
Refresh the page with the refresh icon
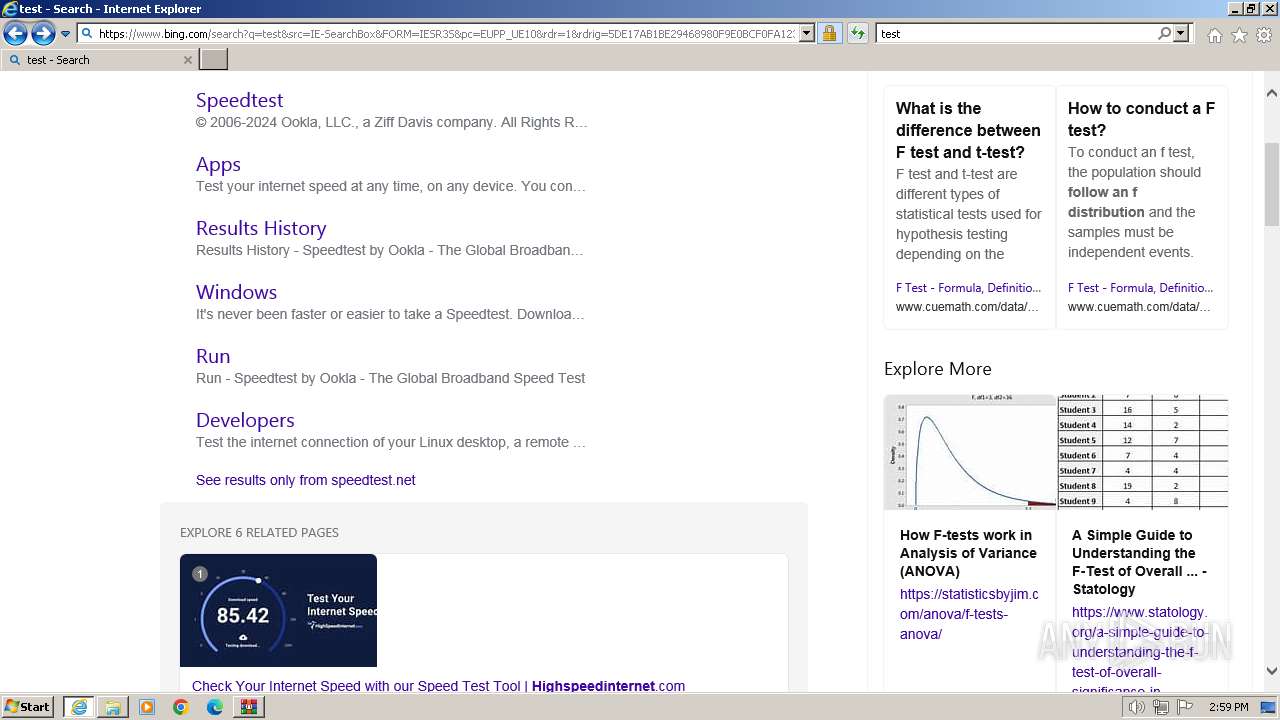pos(858,34)
